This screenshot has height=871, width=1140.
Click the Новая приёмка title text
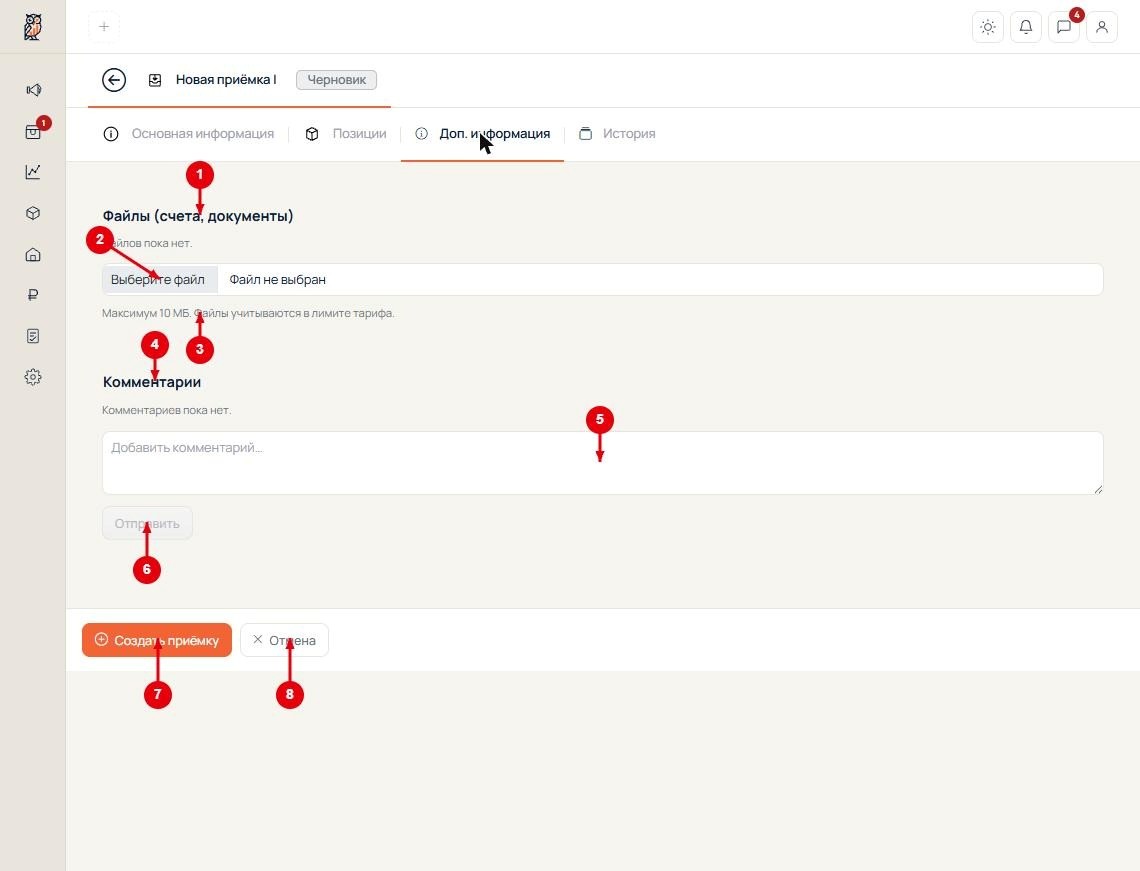pos(226,80)
